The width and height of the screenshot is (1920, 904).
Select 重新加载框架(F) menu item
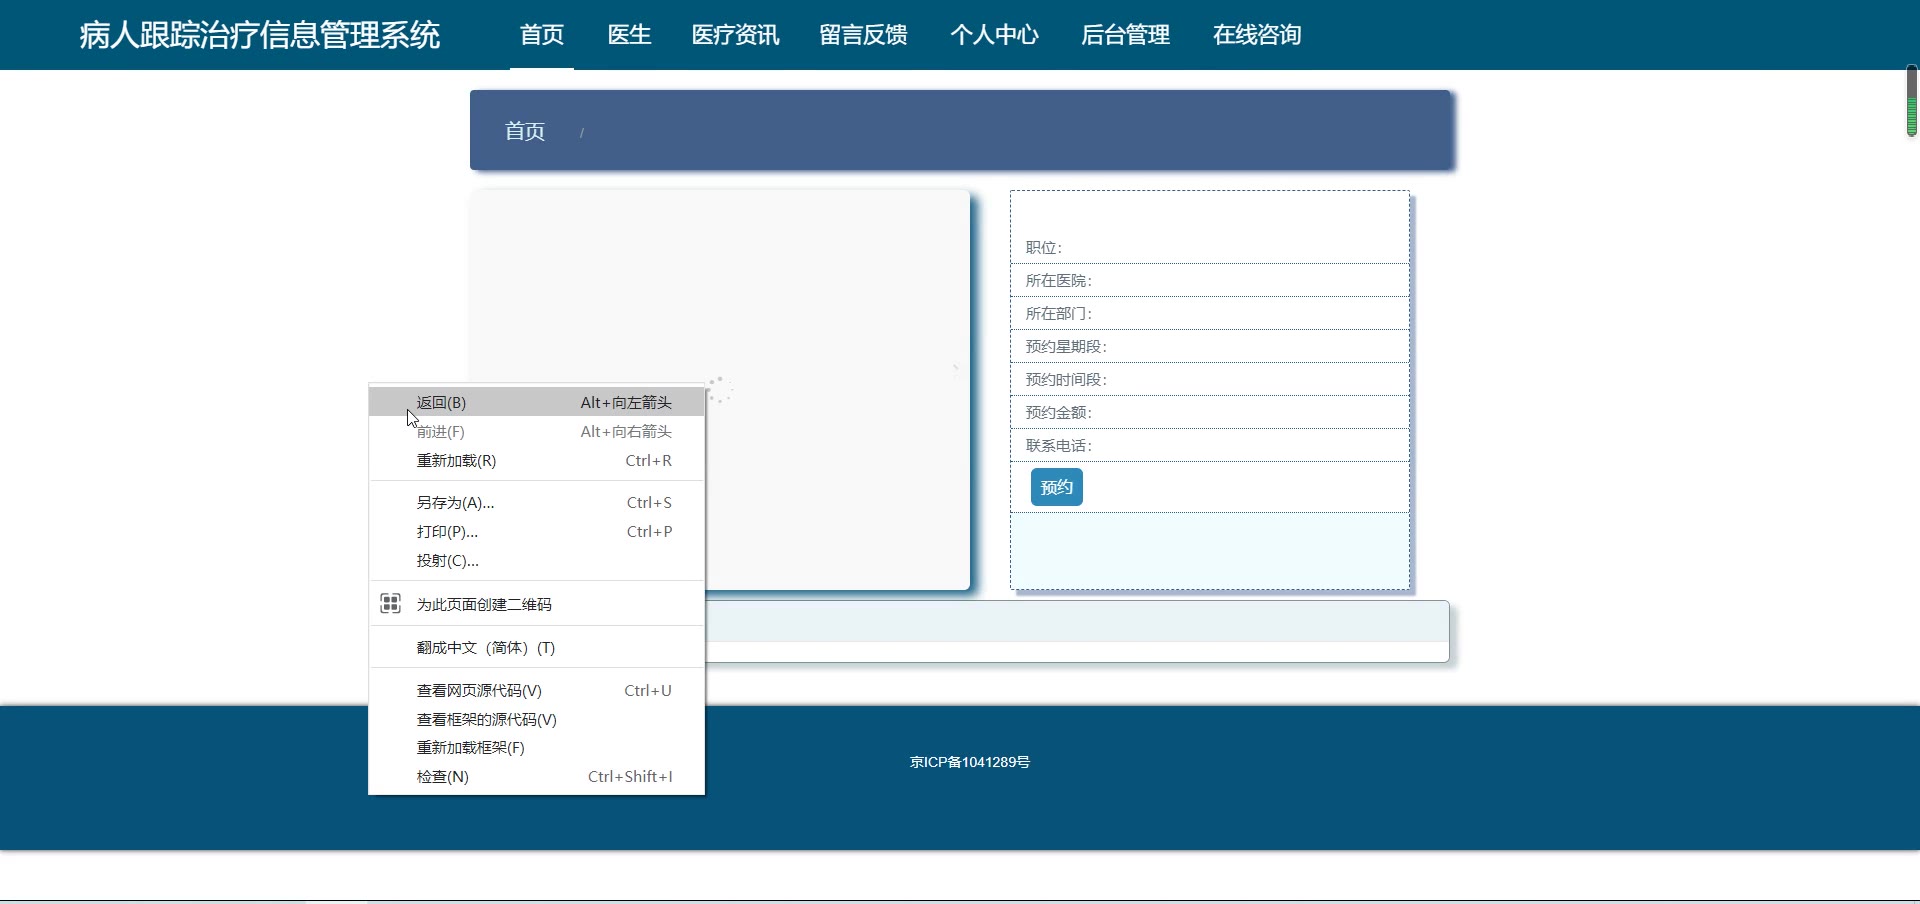tap(470, 748)
